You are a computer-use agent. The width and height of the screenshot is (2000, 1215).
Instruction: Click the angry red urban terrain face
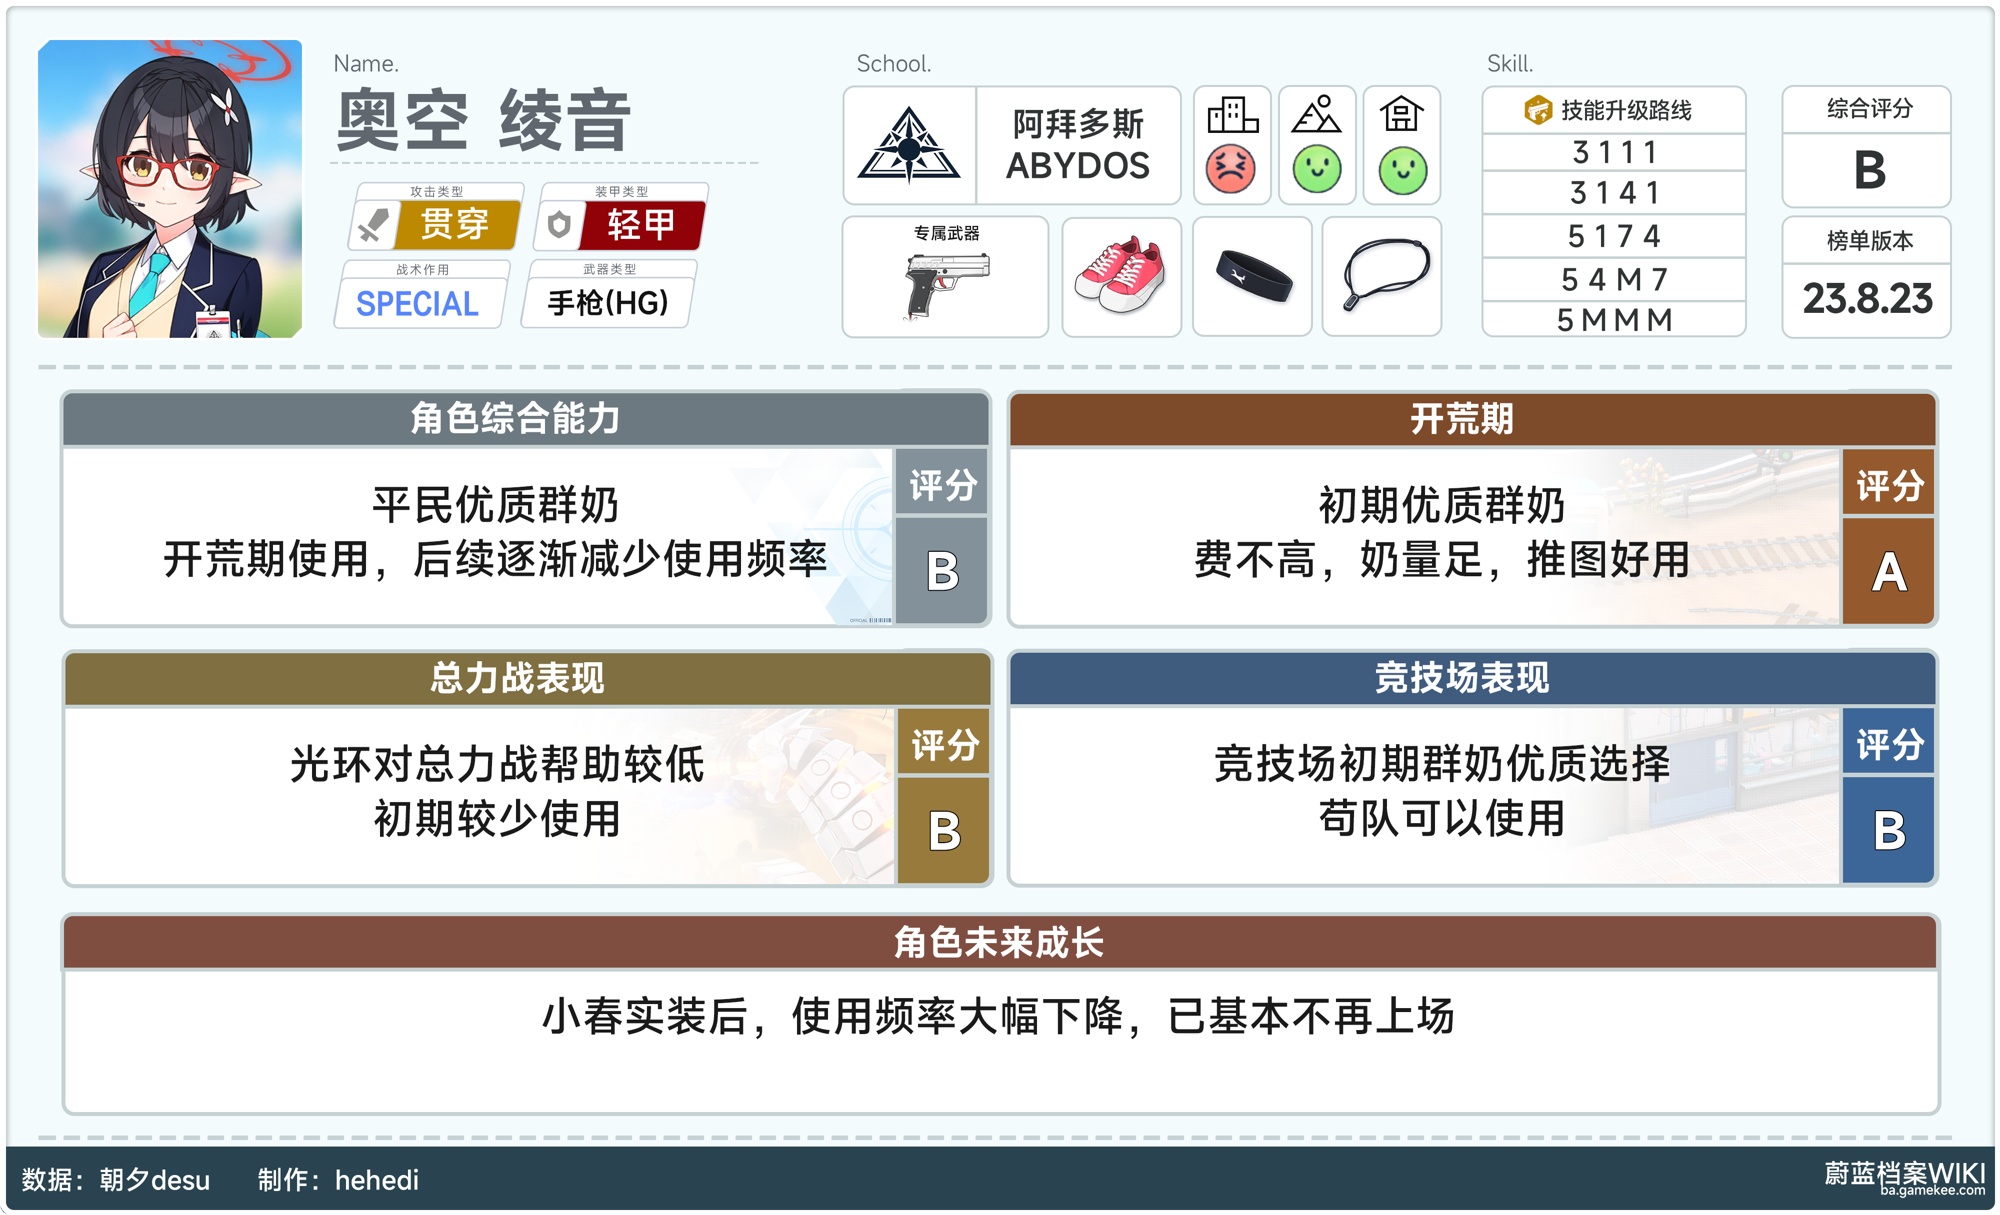(x=1231, y=169)
